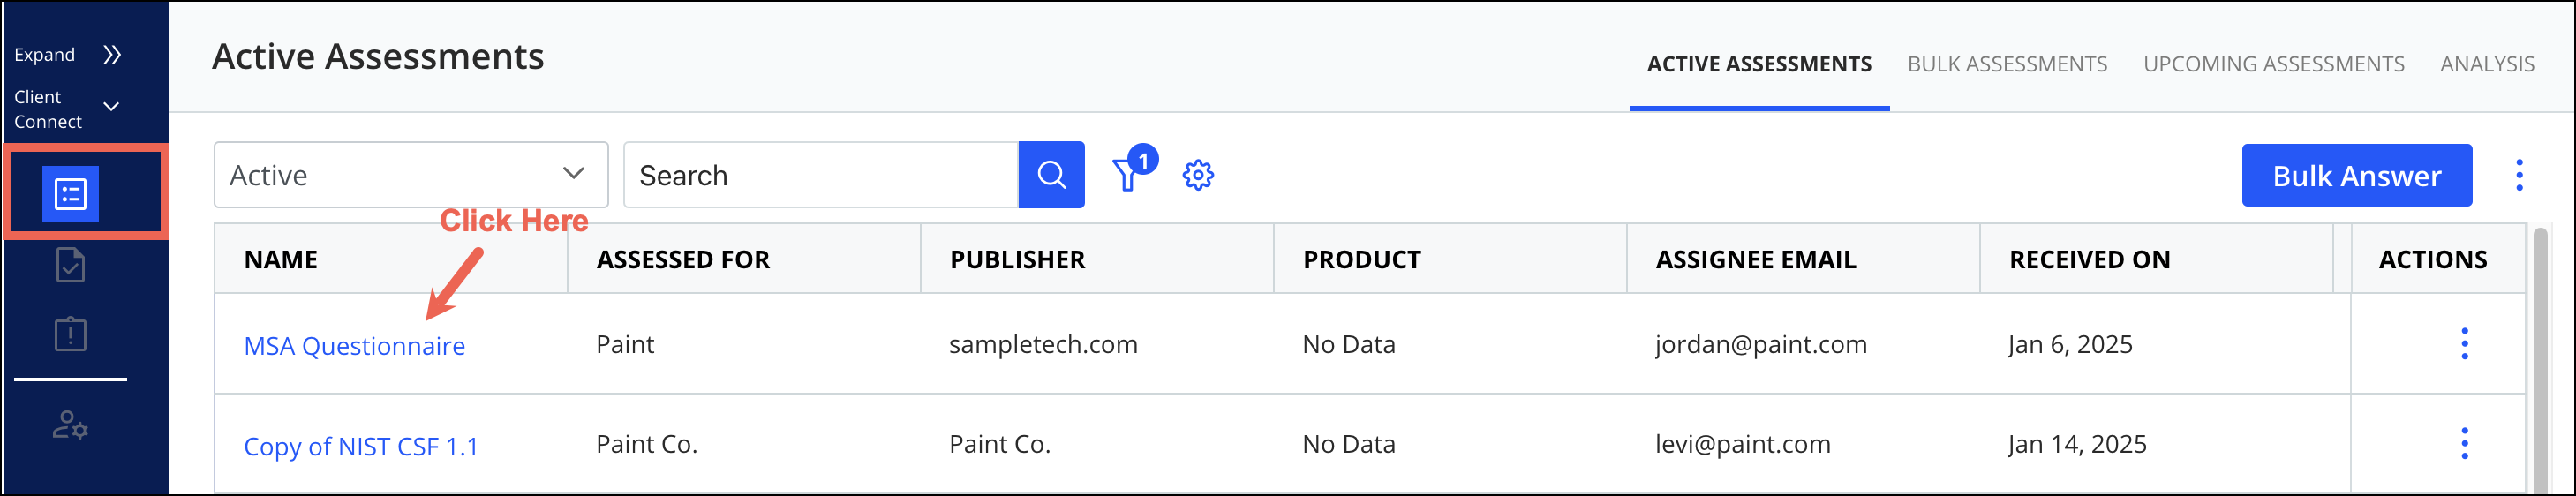2576x496 pixels.
Task: Open the checkmark document sidebar icon
Action: (70, 265)
